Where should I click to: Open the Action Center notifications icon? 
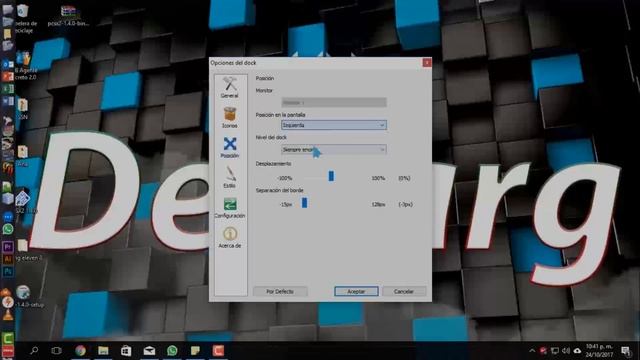(625, 351)
